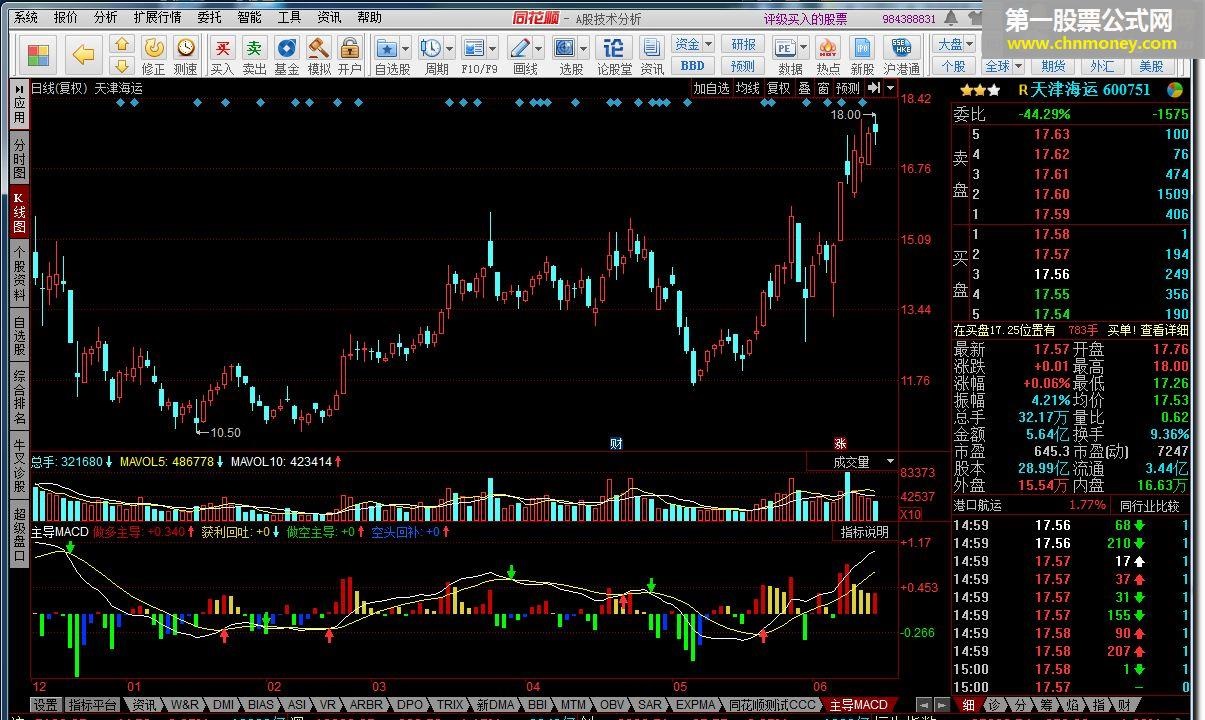This screenshot has height=720, width=1205.
Task: Click the 涨 marker under the candlestick chart
Action: tap(840, 443)
